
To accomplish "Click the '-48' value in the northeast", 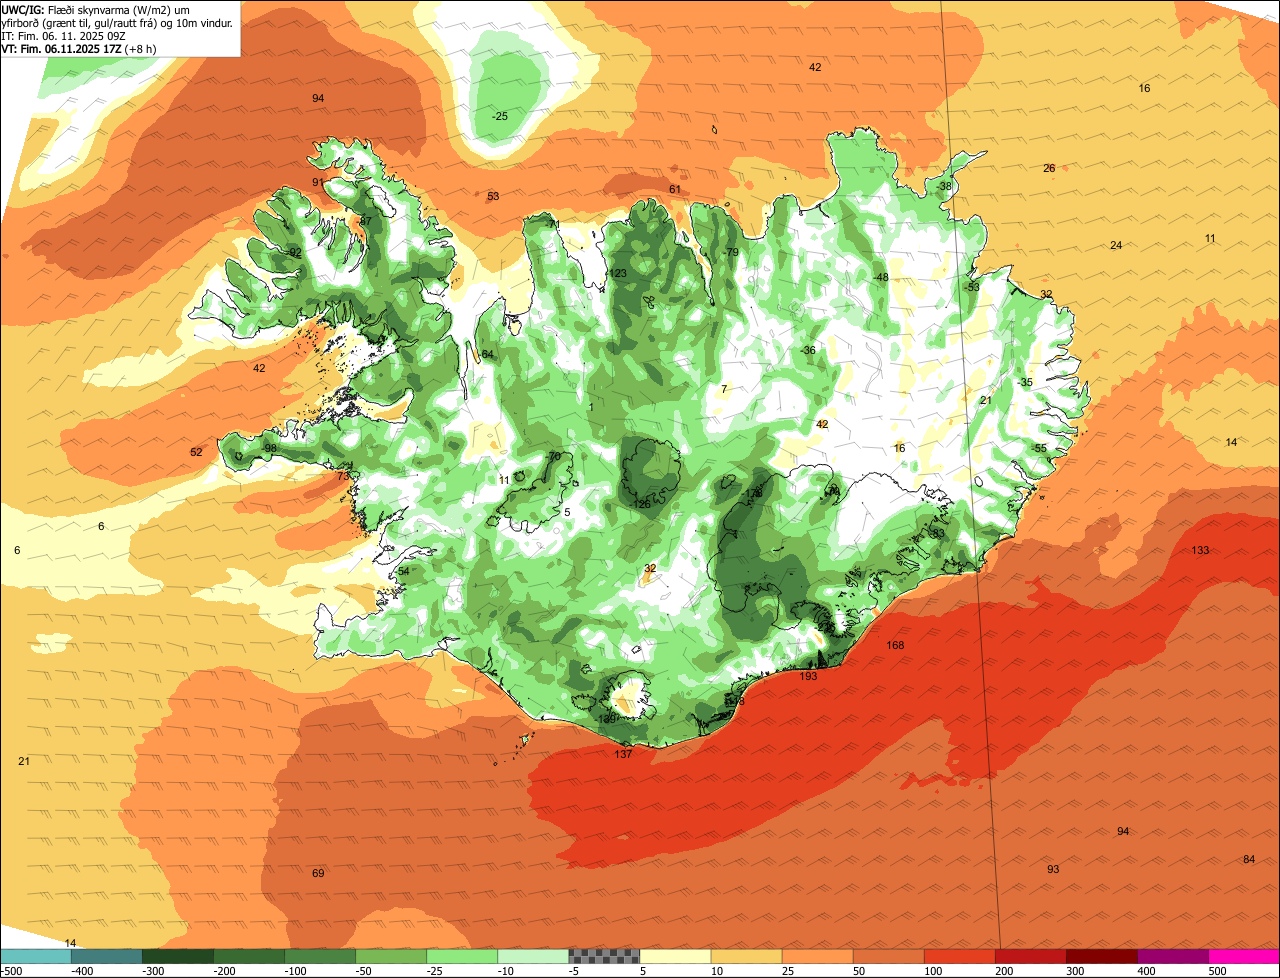I will pyautogui.click(x=880, y=278).
